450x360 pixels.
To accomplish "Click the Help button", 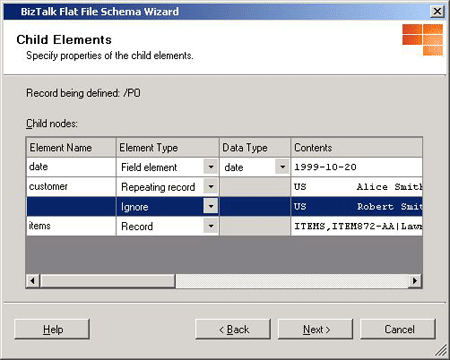I will click(52, 329).
